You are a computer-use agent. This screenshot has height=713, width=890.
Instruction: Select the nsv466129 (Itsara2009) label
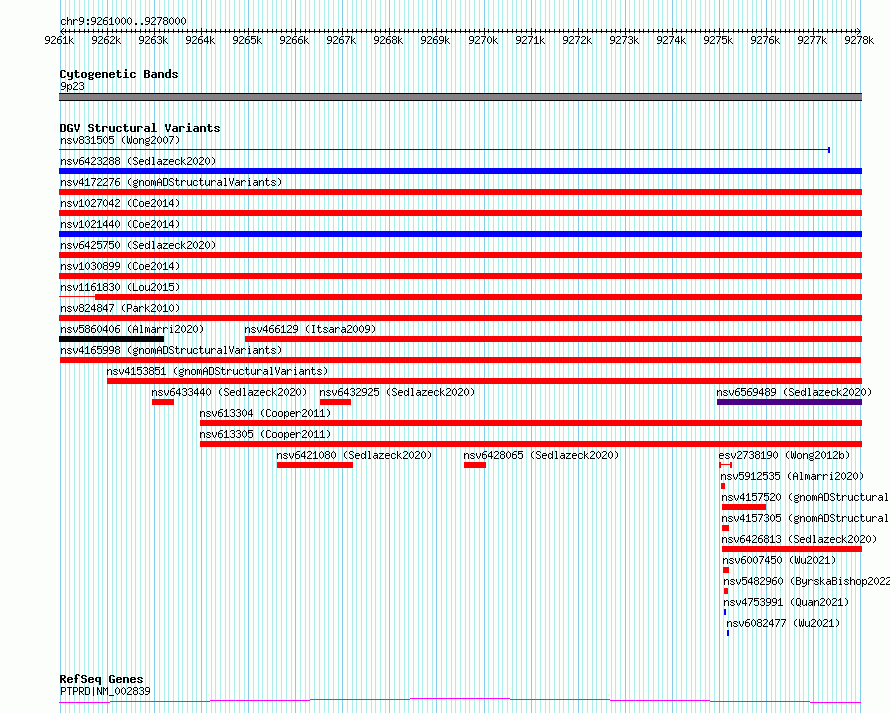310,329
